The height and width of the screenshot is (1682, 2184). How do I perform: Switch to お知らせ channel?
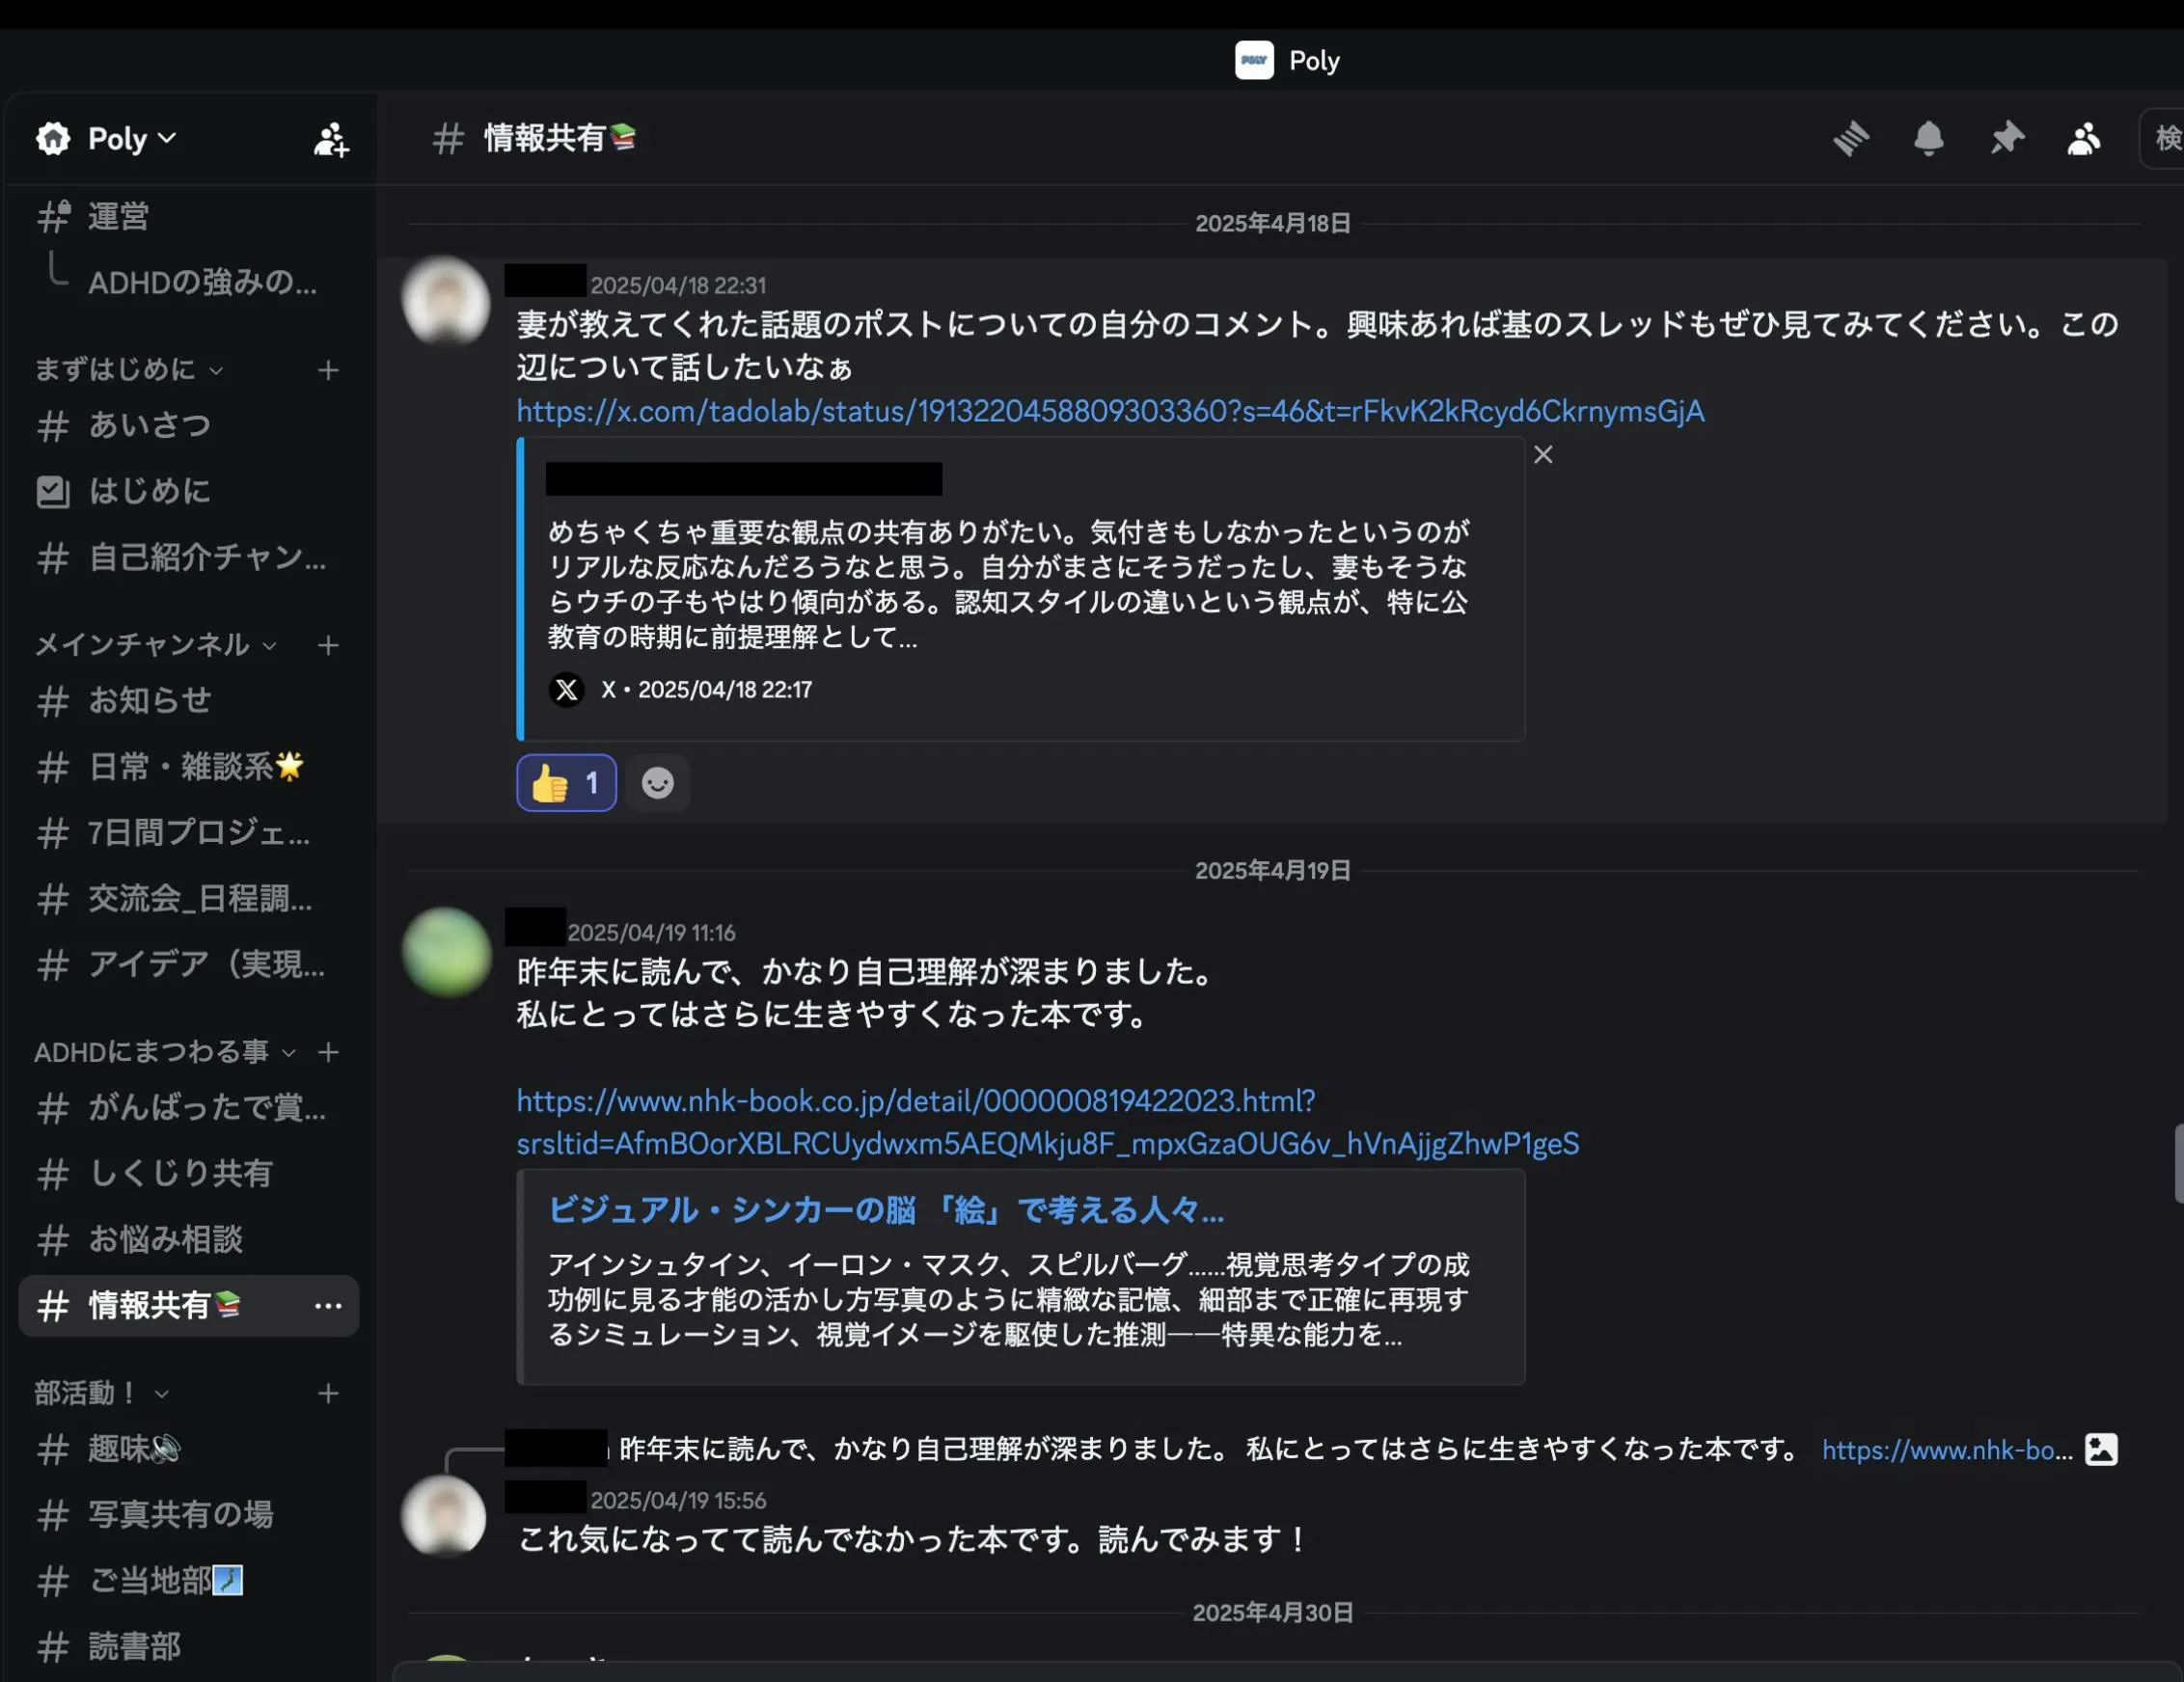tap(150, 700)
